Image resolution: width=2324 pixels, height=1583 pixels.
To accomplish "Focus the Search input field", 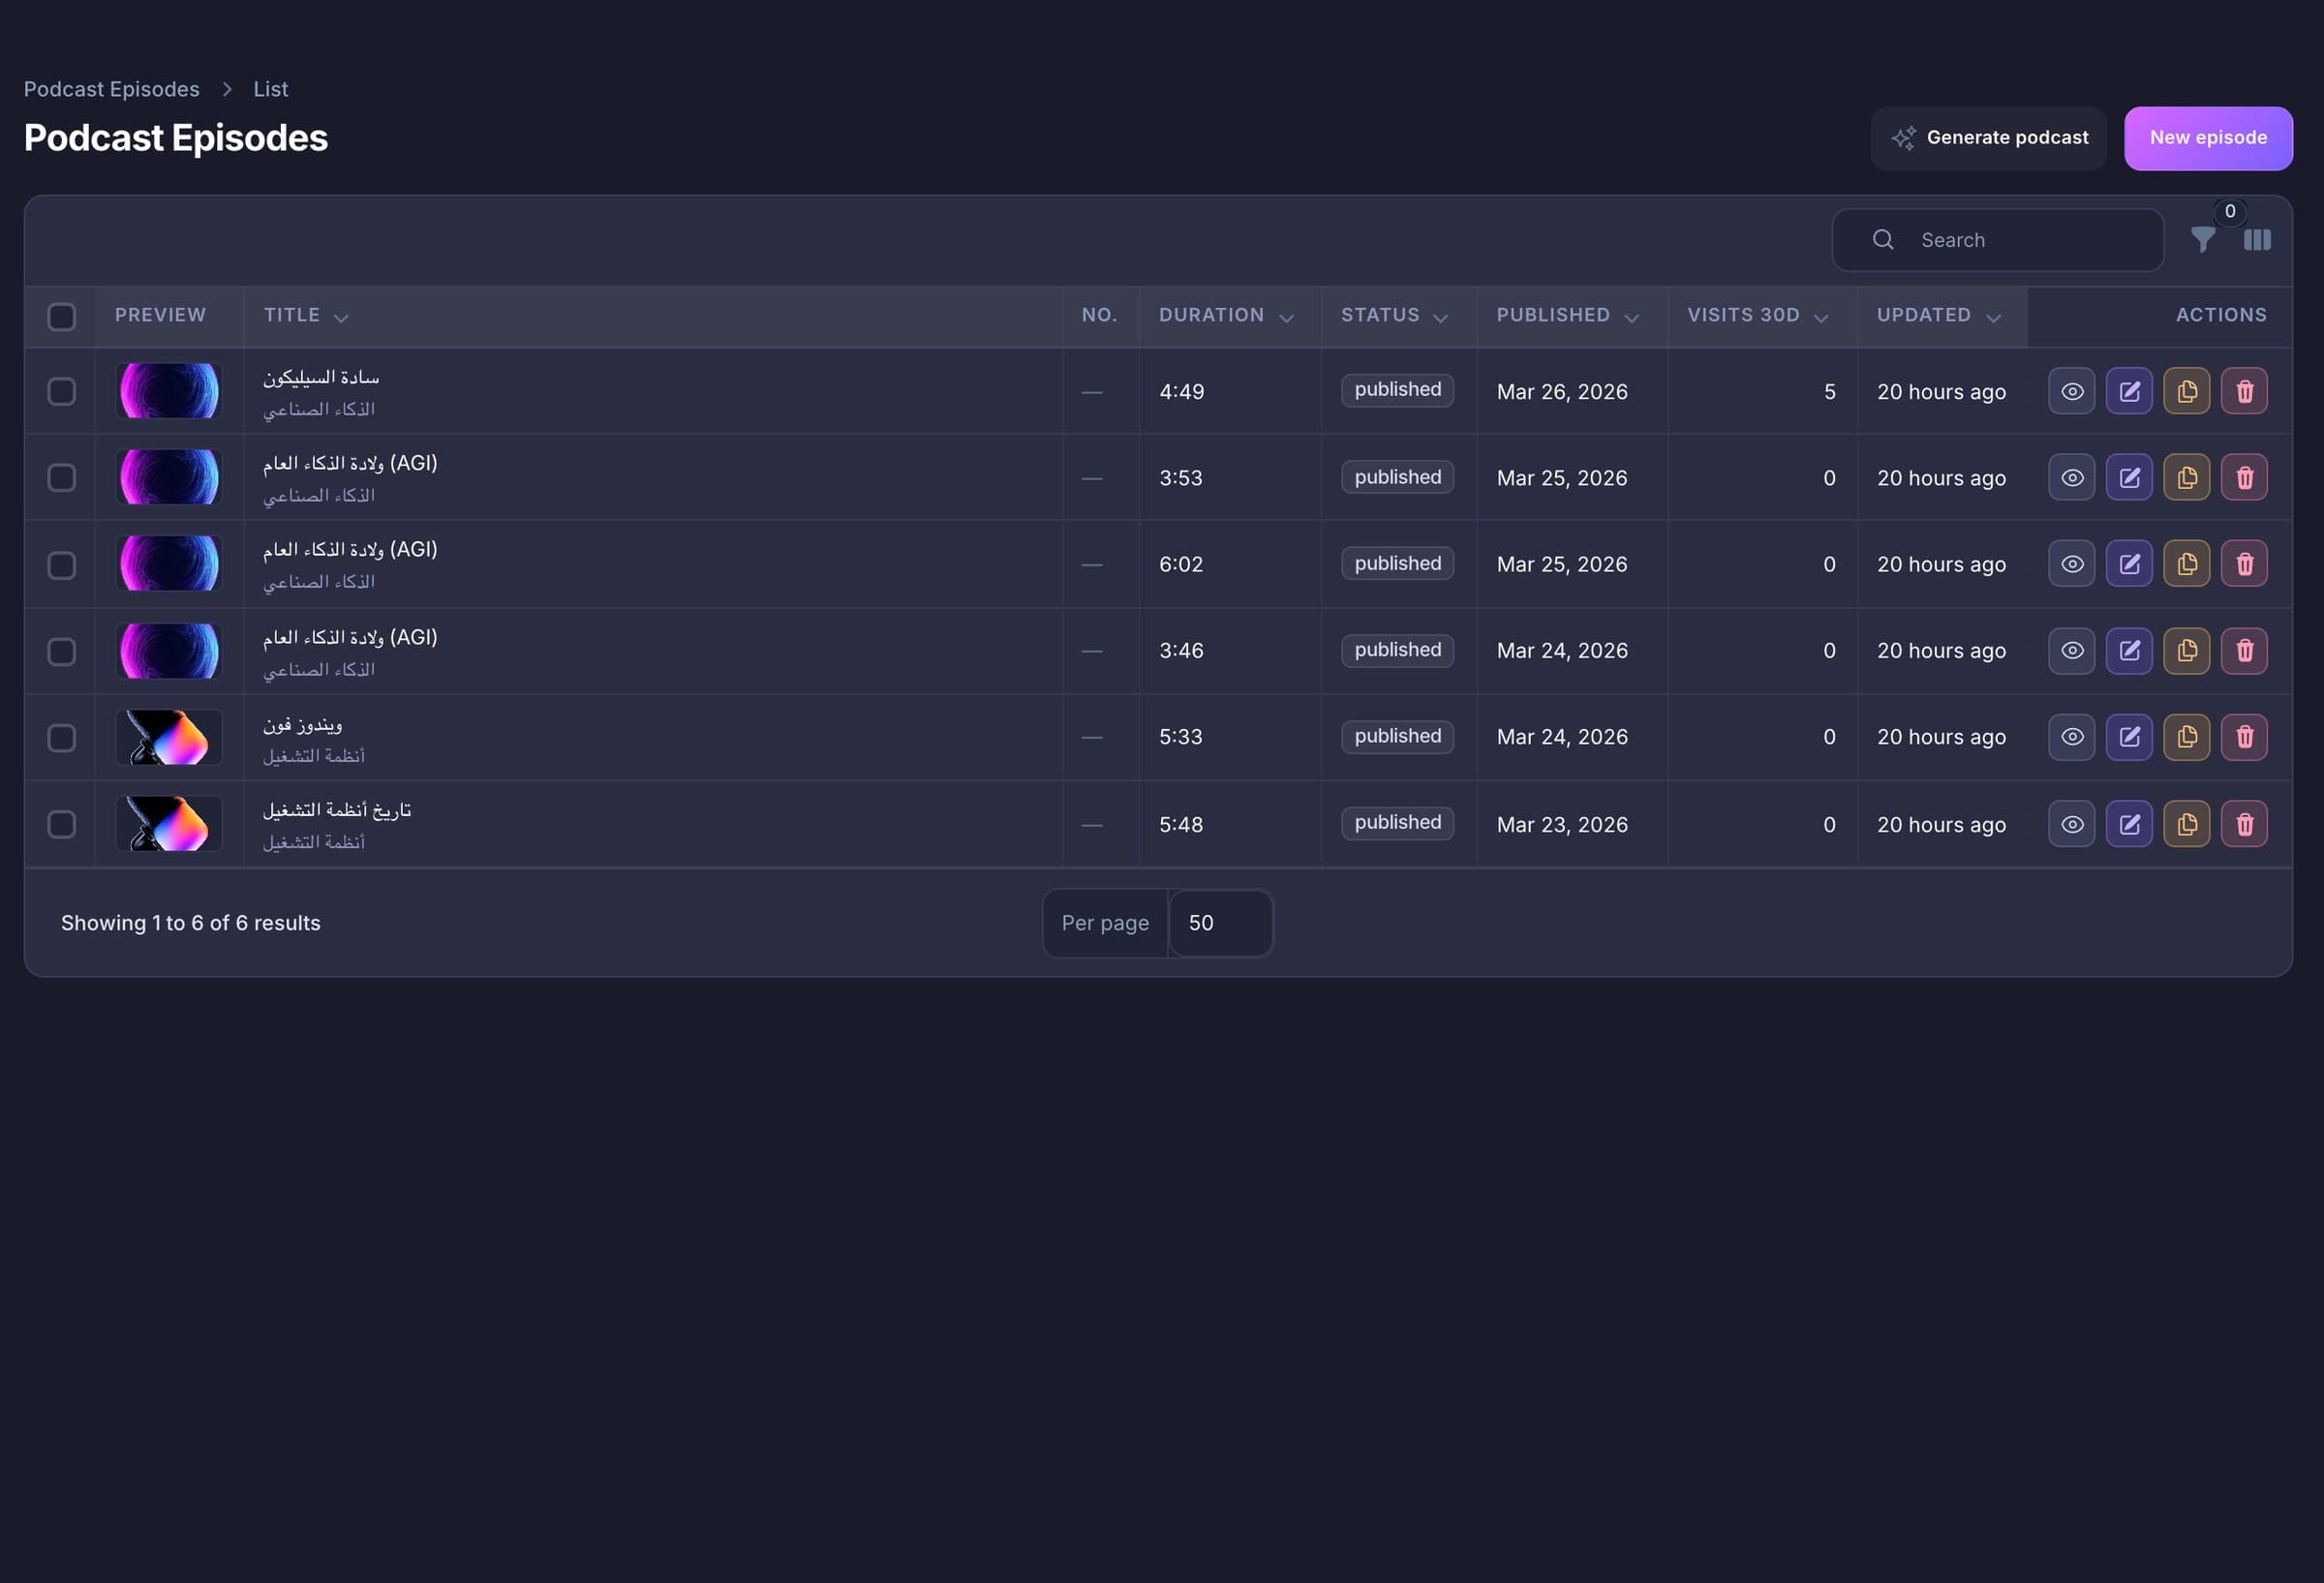I will (x=1997, y=240).
